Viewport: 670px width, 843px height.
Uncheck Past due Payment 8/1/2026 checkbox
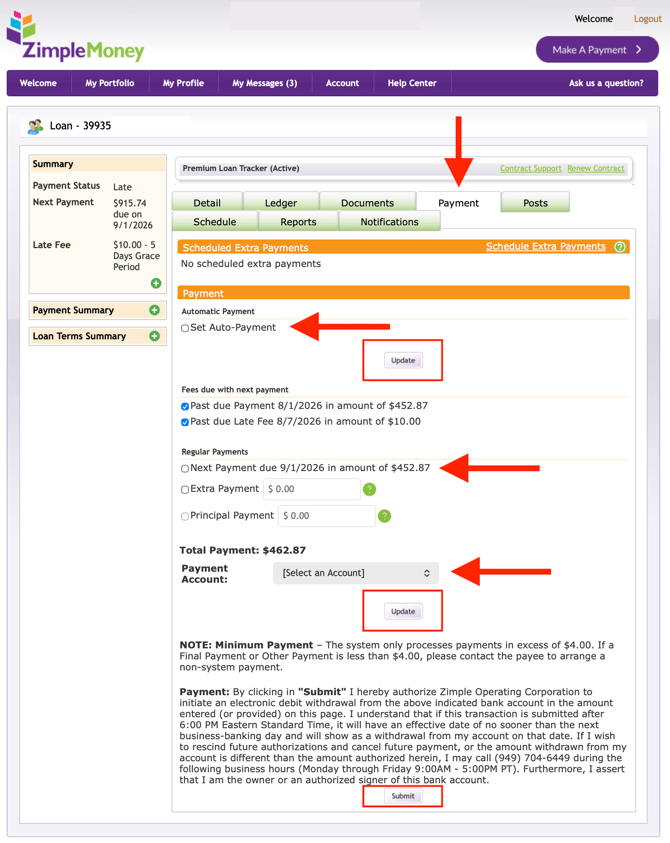tap(185, 406)
